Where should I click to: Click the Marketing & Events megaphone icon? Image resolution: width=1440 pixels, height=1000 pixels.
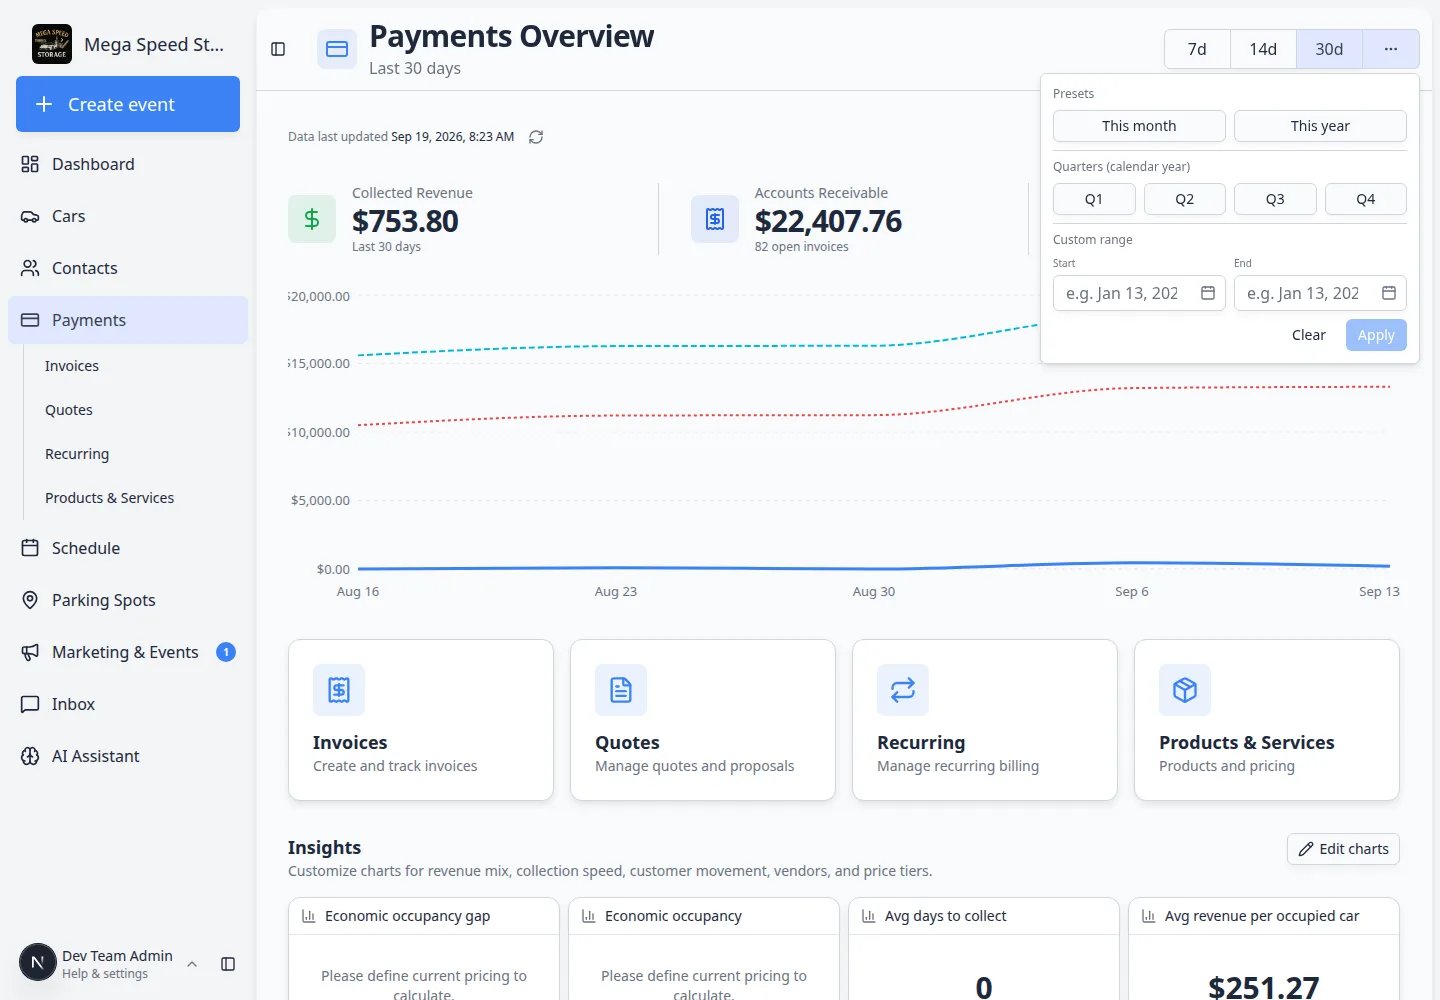click(30, 652)
